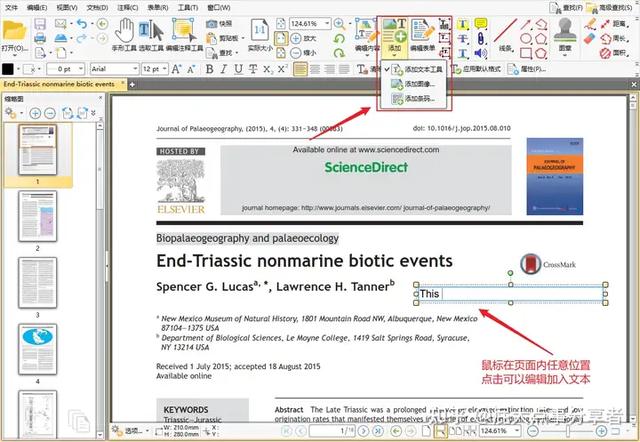The image size is (640, 442).
Task: Select the highlight text tool
Action: pos(462,24)
